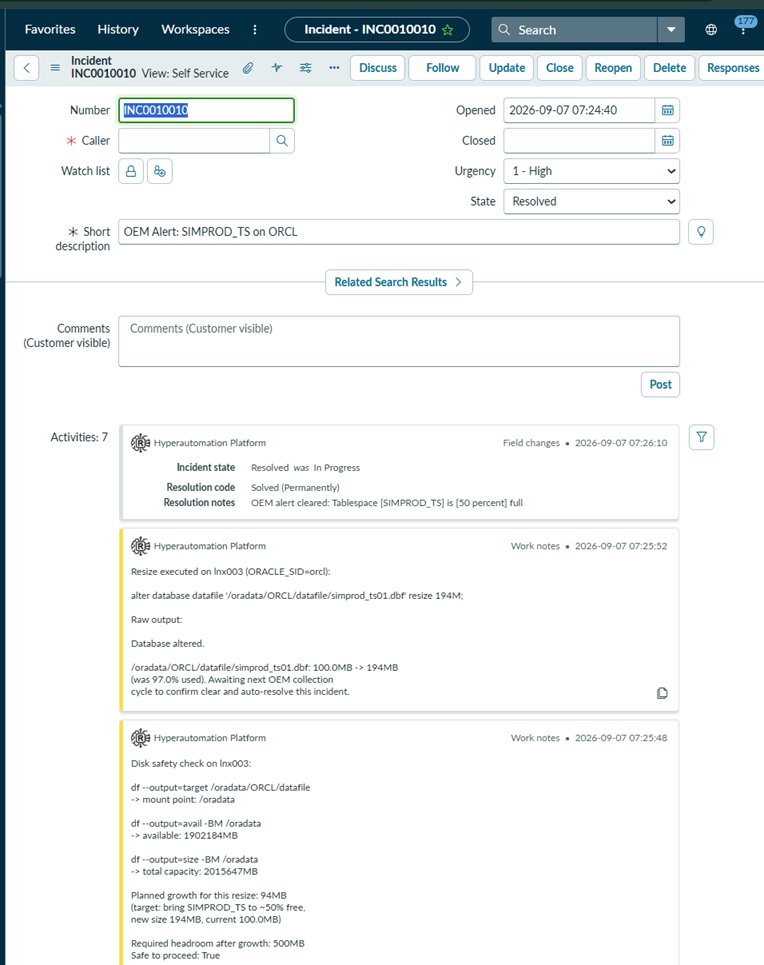
Task: Open the Favorites menu
Action: [50, 30]
